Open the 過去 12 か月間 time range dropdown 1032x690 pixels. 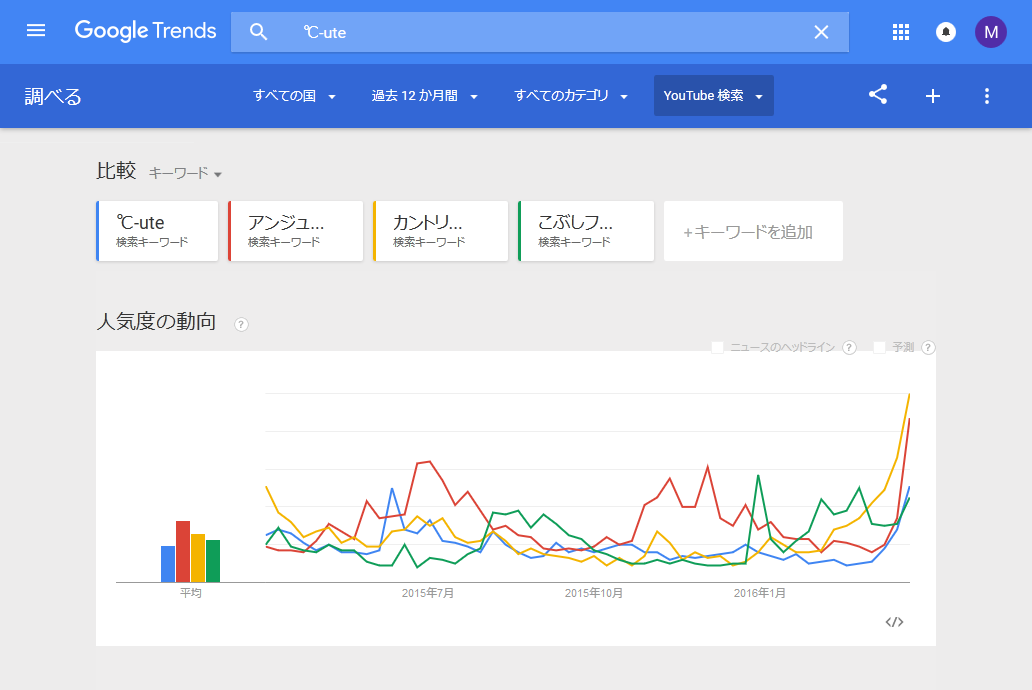(x=424, y=95)
